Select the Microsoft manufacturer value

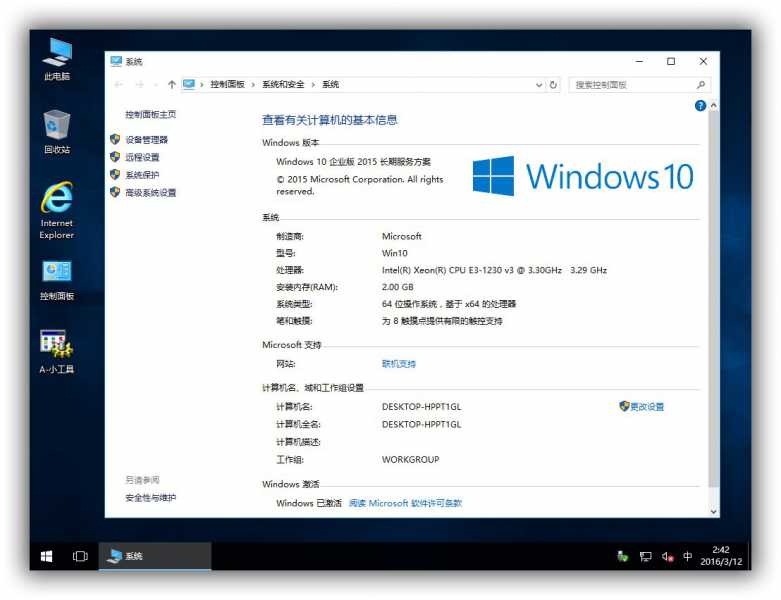[401, 237]
